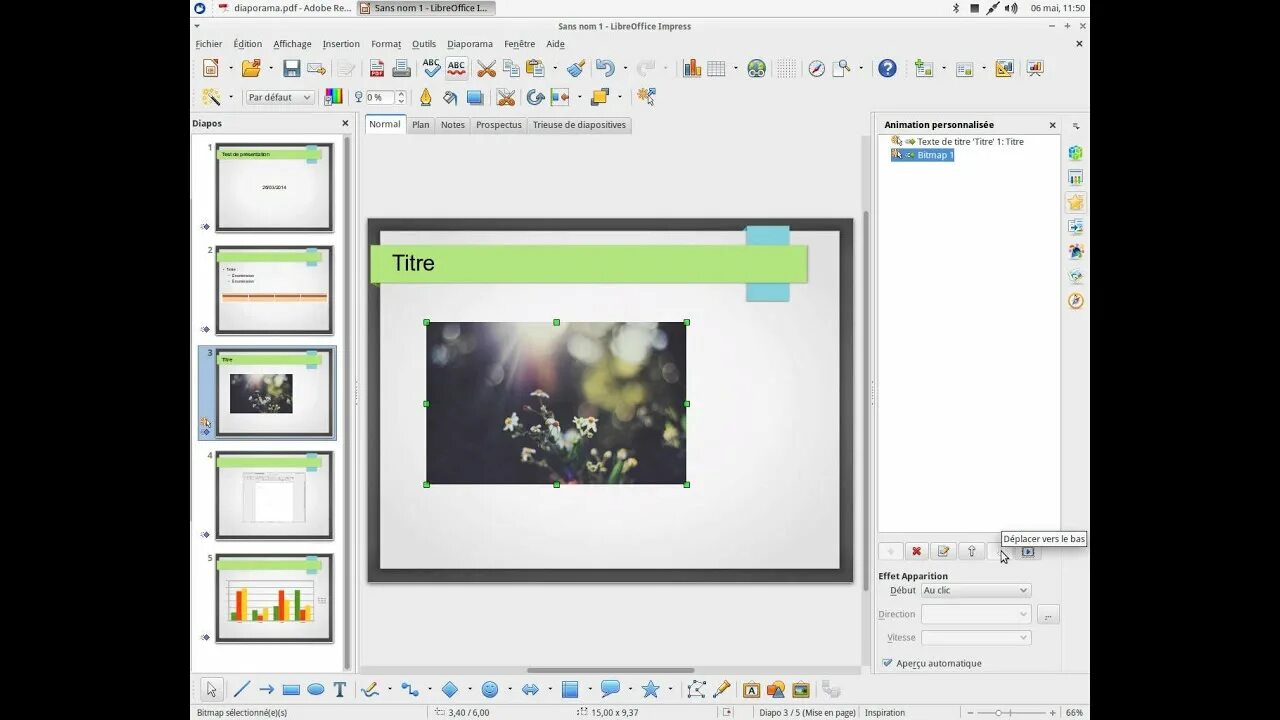The height and width of the screenshot is (720, 1280).
Task: Toggle AutoSpellcheck red underline ABC icon
Action: coord(456,68)
